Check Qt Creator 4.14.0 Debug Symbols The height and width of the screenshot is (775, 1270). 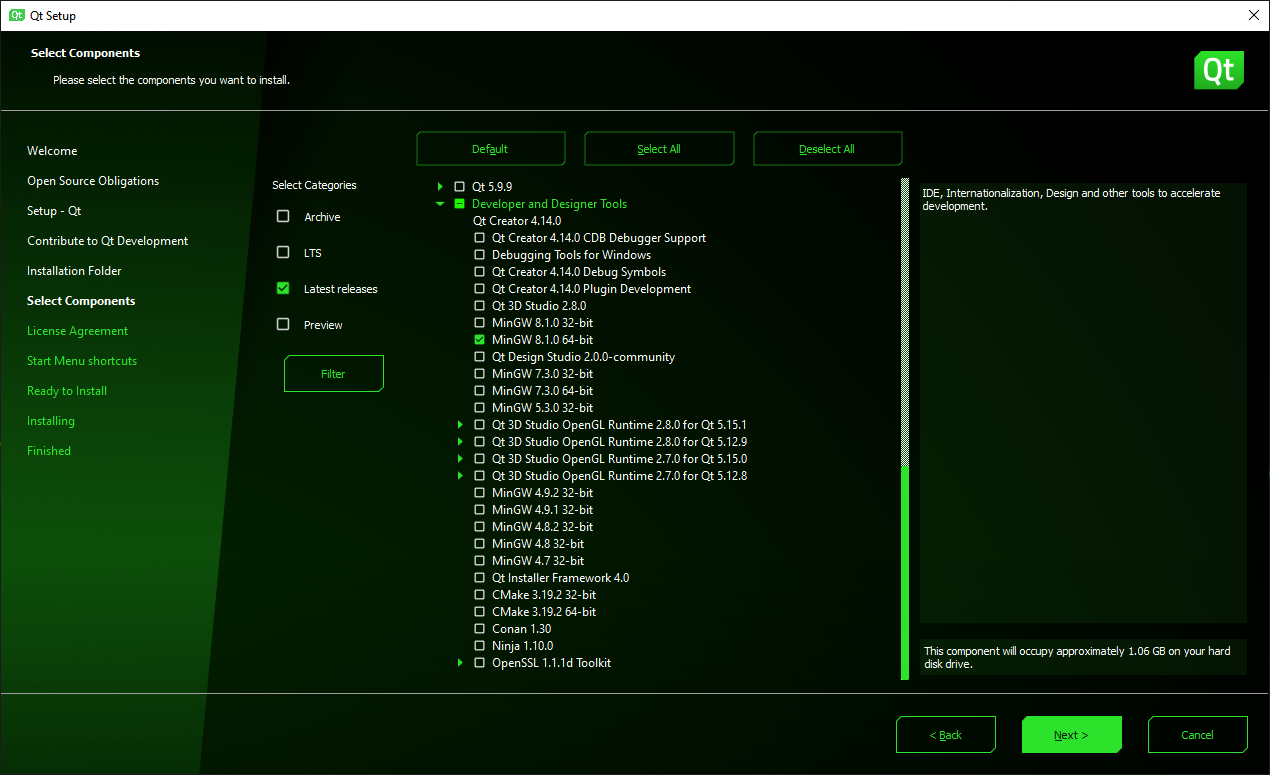tap(480, 272)
